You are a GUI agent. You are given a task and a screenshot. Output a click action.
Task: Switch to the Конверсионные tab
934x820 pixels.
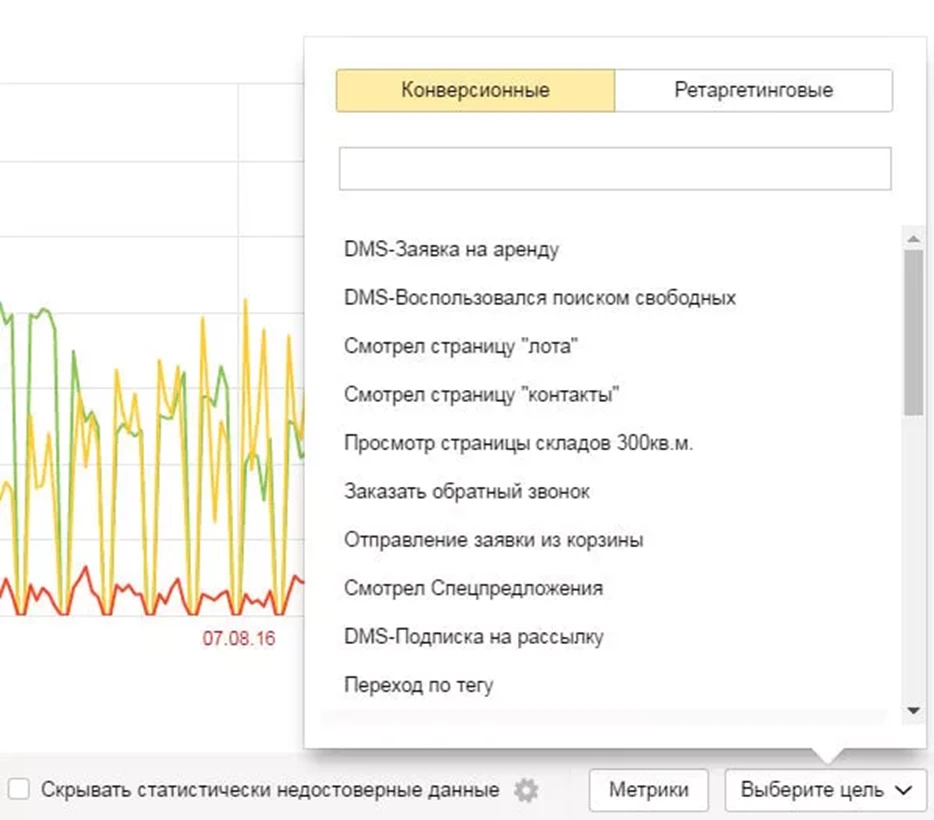pos(475,90)
